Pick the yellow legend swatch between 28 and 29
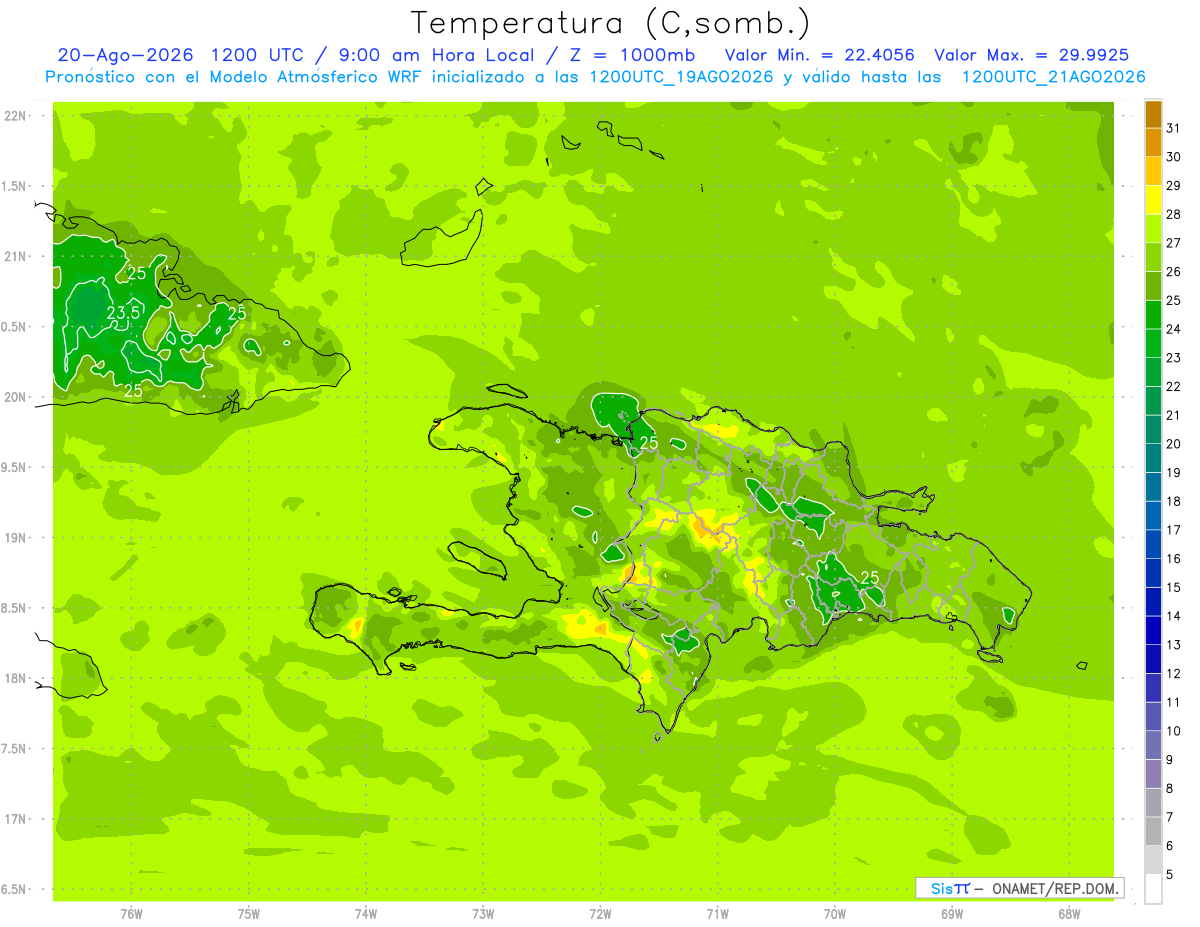The height and width of the screenshot is (927, 1200). (x=1153, y=200)
